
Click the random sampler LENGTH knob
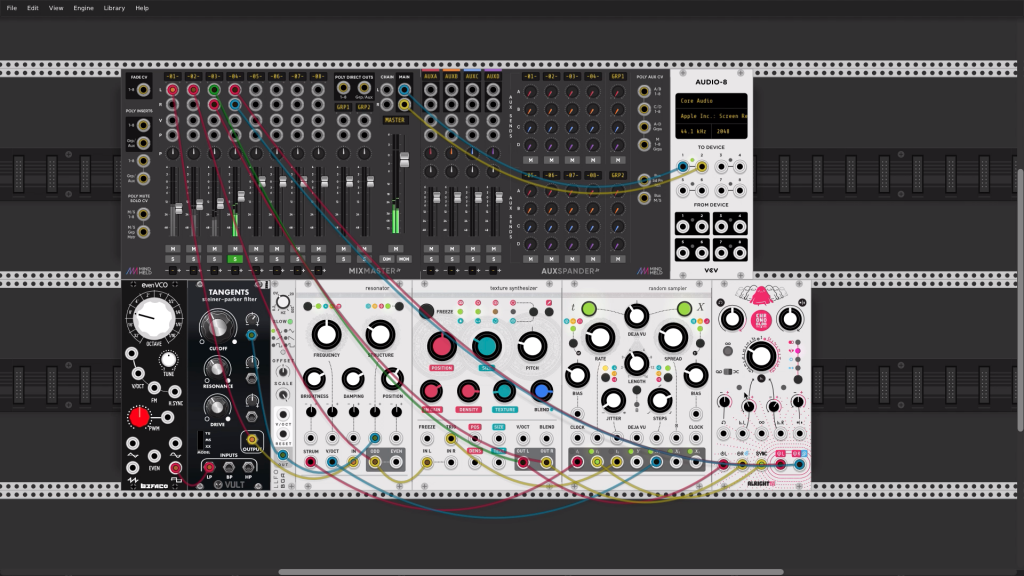click(636, 362)
